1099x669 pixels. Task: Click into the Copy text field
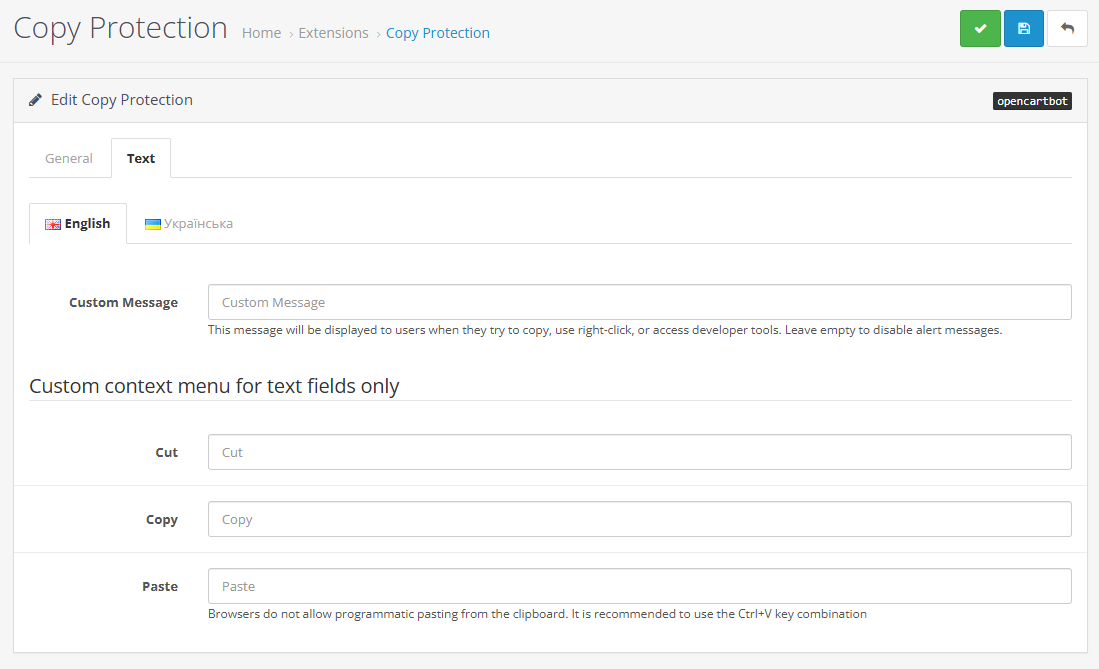(639, 519)
